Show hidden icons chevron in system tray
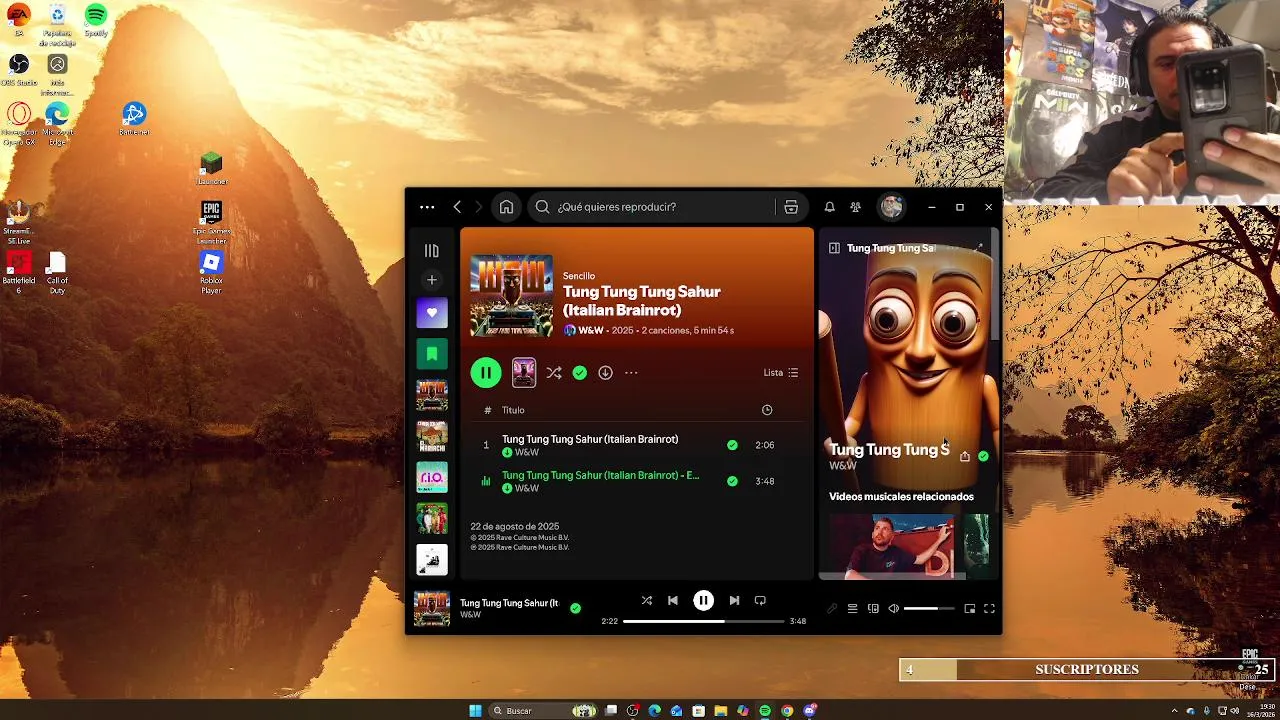The image size is (1280, 720). click(1175, 711)
